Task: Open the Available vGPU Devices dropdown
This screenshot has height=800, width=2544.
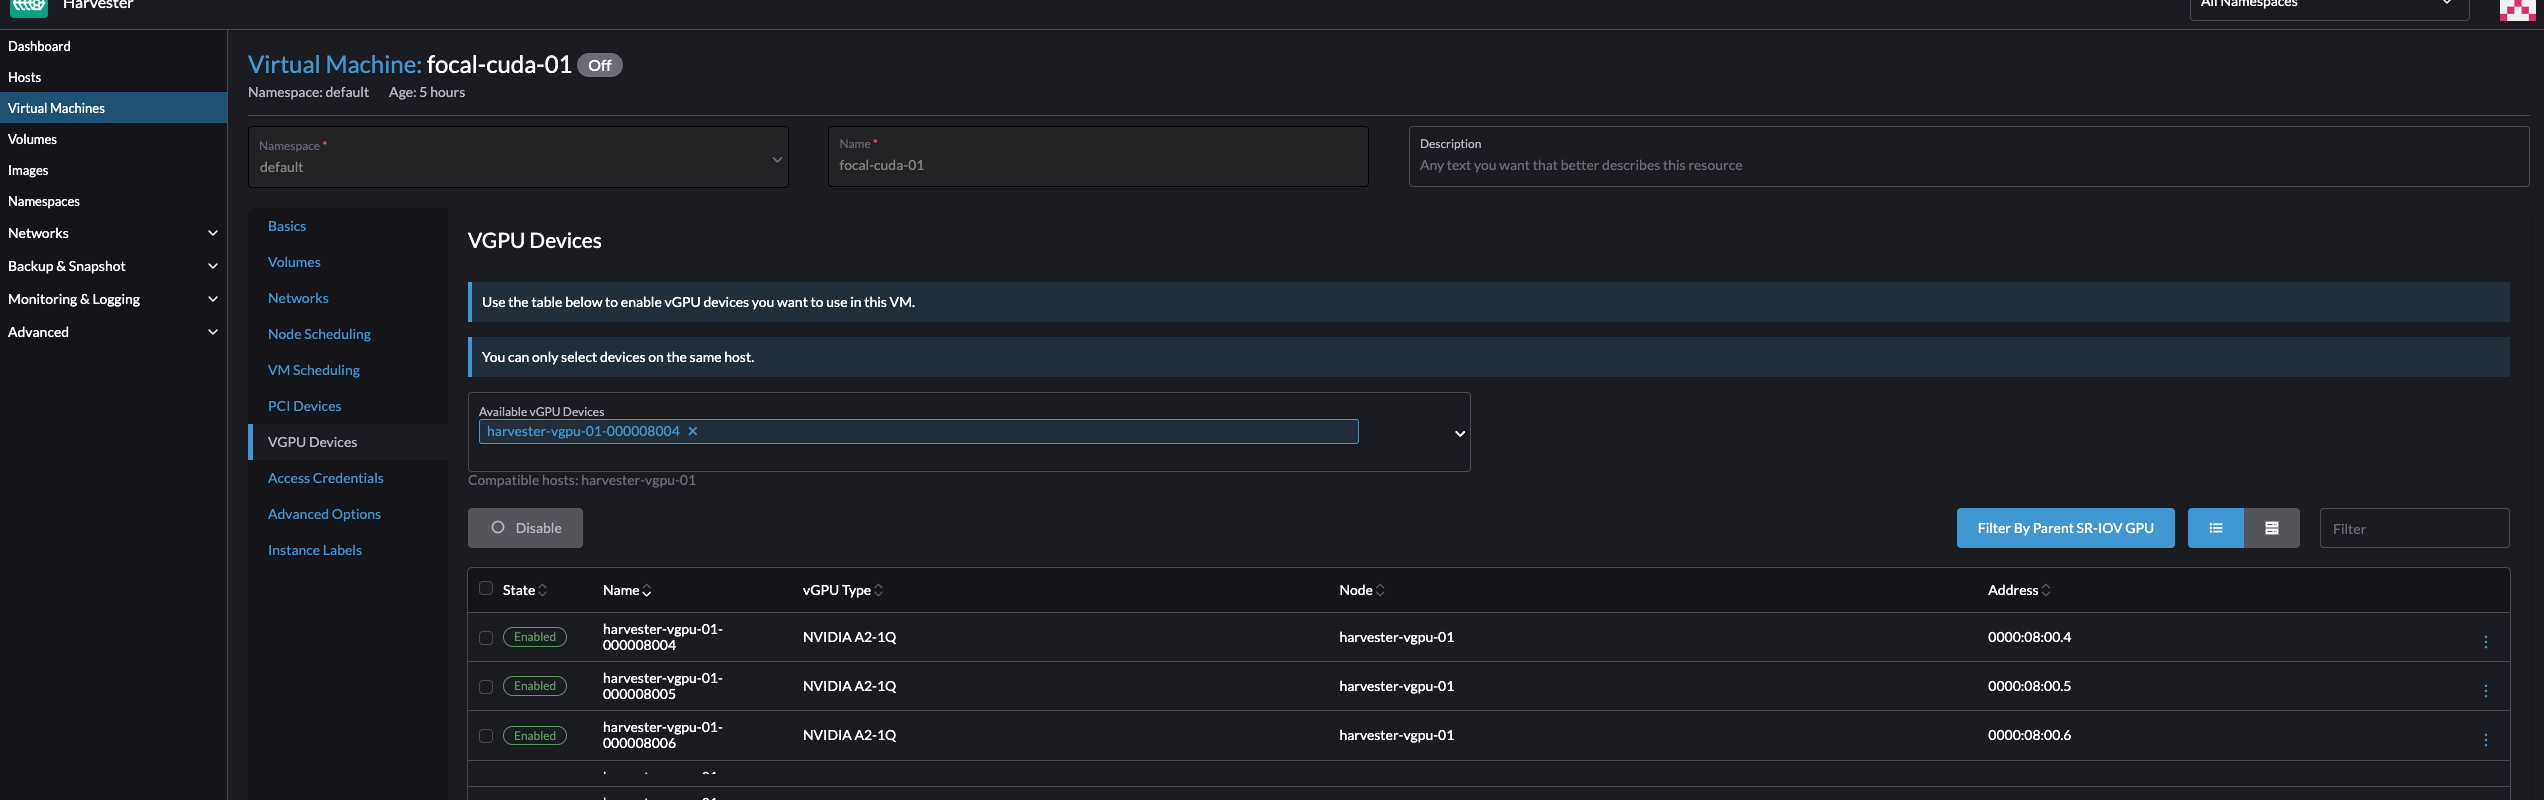Action: [x=1459, y=433]
